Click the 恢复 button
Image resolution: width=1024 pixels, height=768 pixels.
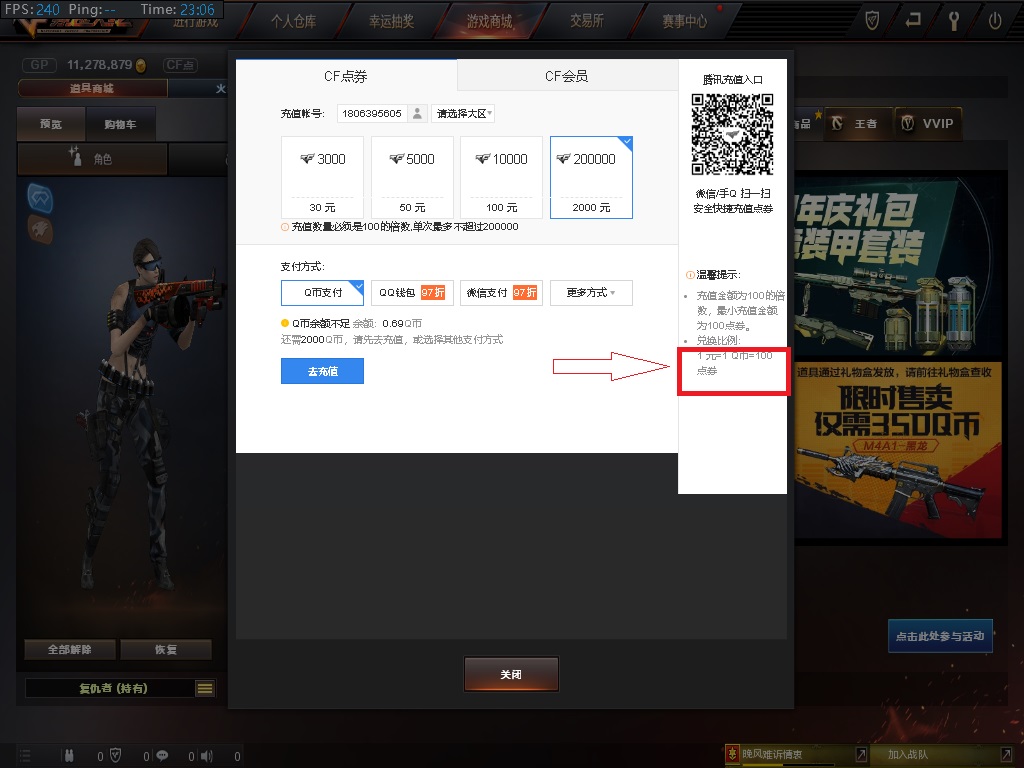166,649
